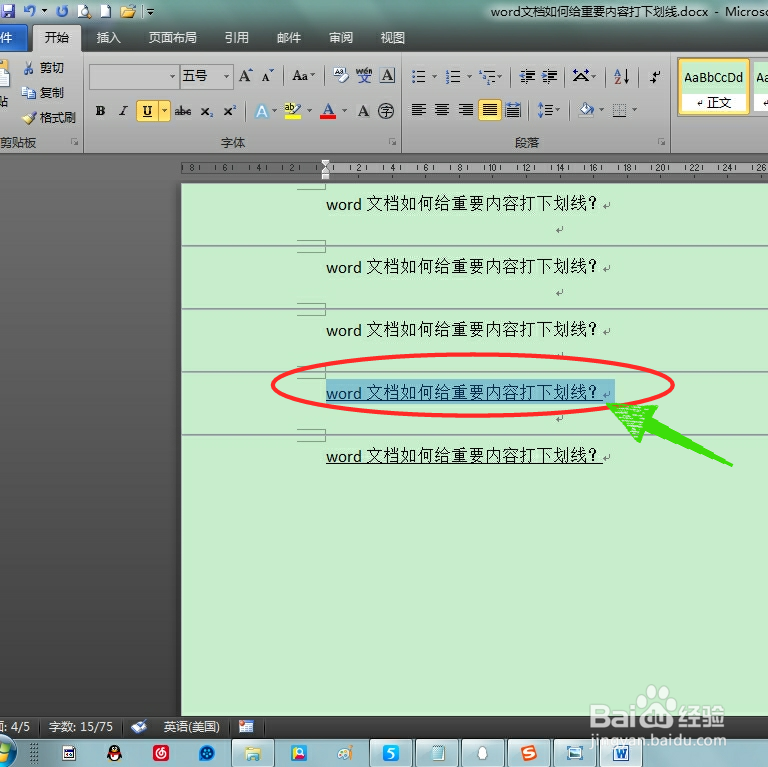Switch to the 插入 tab

click(x=108, y=38)
